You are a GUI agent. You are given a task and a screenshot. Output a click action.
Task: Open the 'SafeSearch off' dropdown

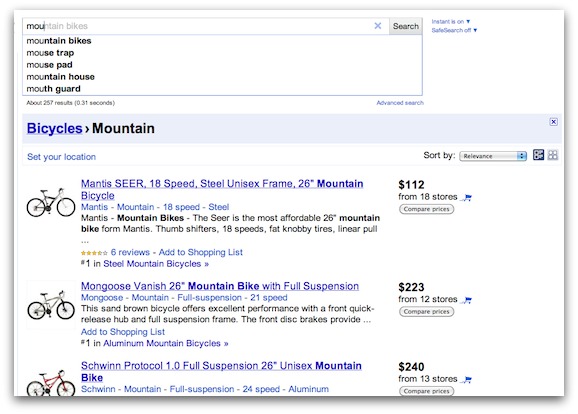coord(454,30)
